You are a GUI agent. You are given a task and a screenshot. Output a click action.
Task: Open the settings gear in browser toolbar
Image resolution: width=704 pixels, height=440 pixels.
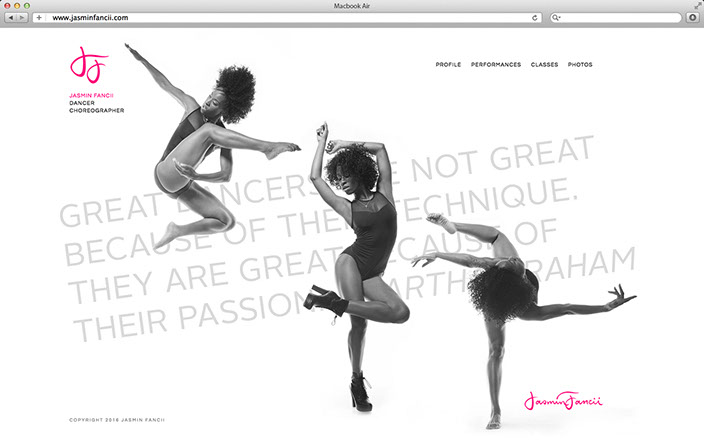[x=692, y=18]
